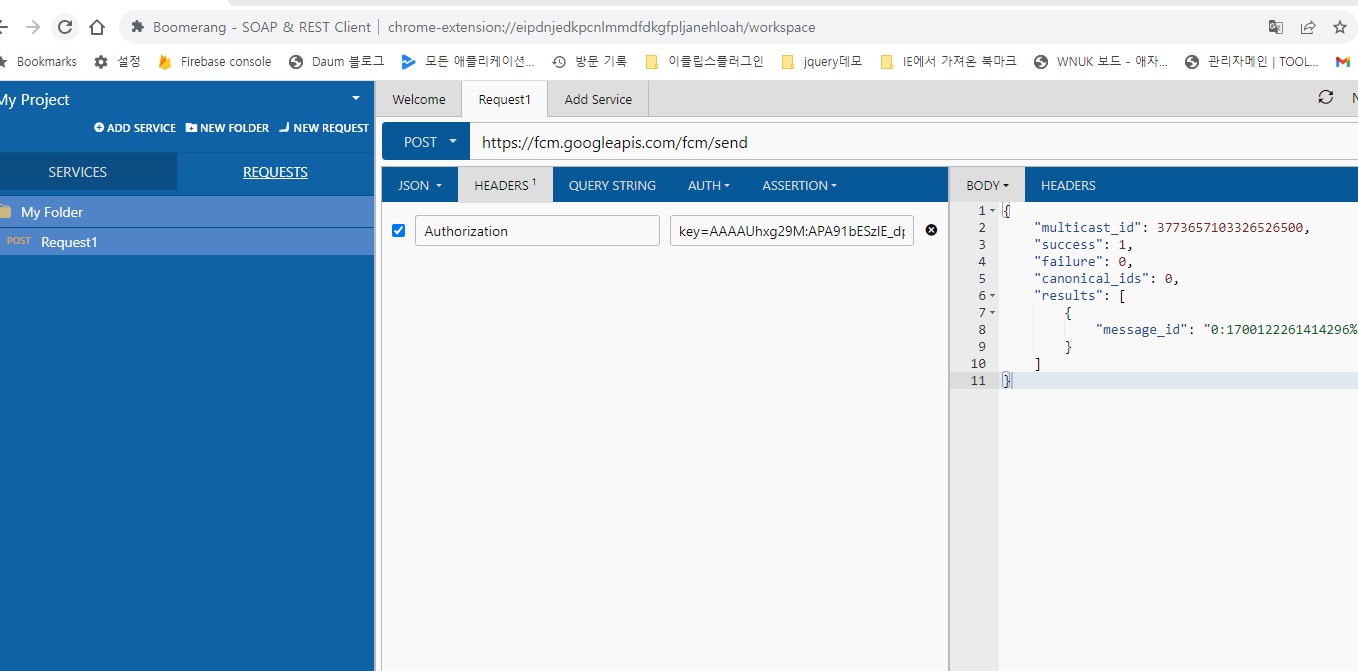Reload the page with browser refresh icon

(65, 27)
